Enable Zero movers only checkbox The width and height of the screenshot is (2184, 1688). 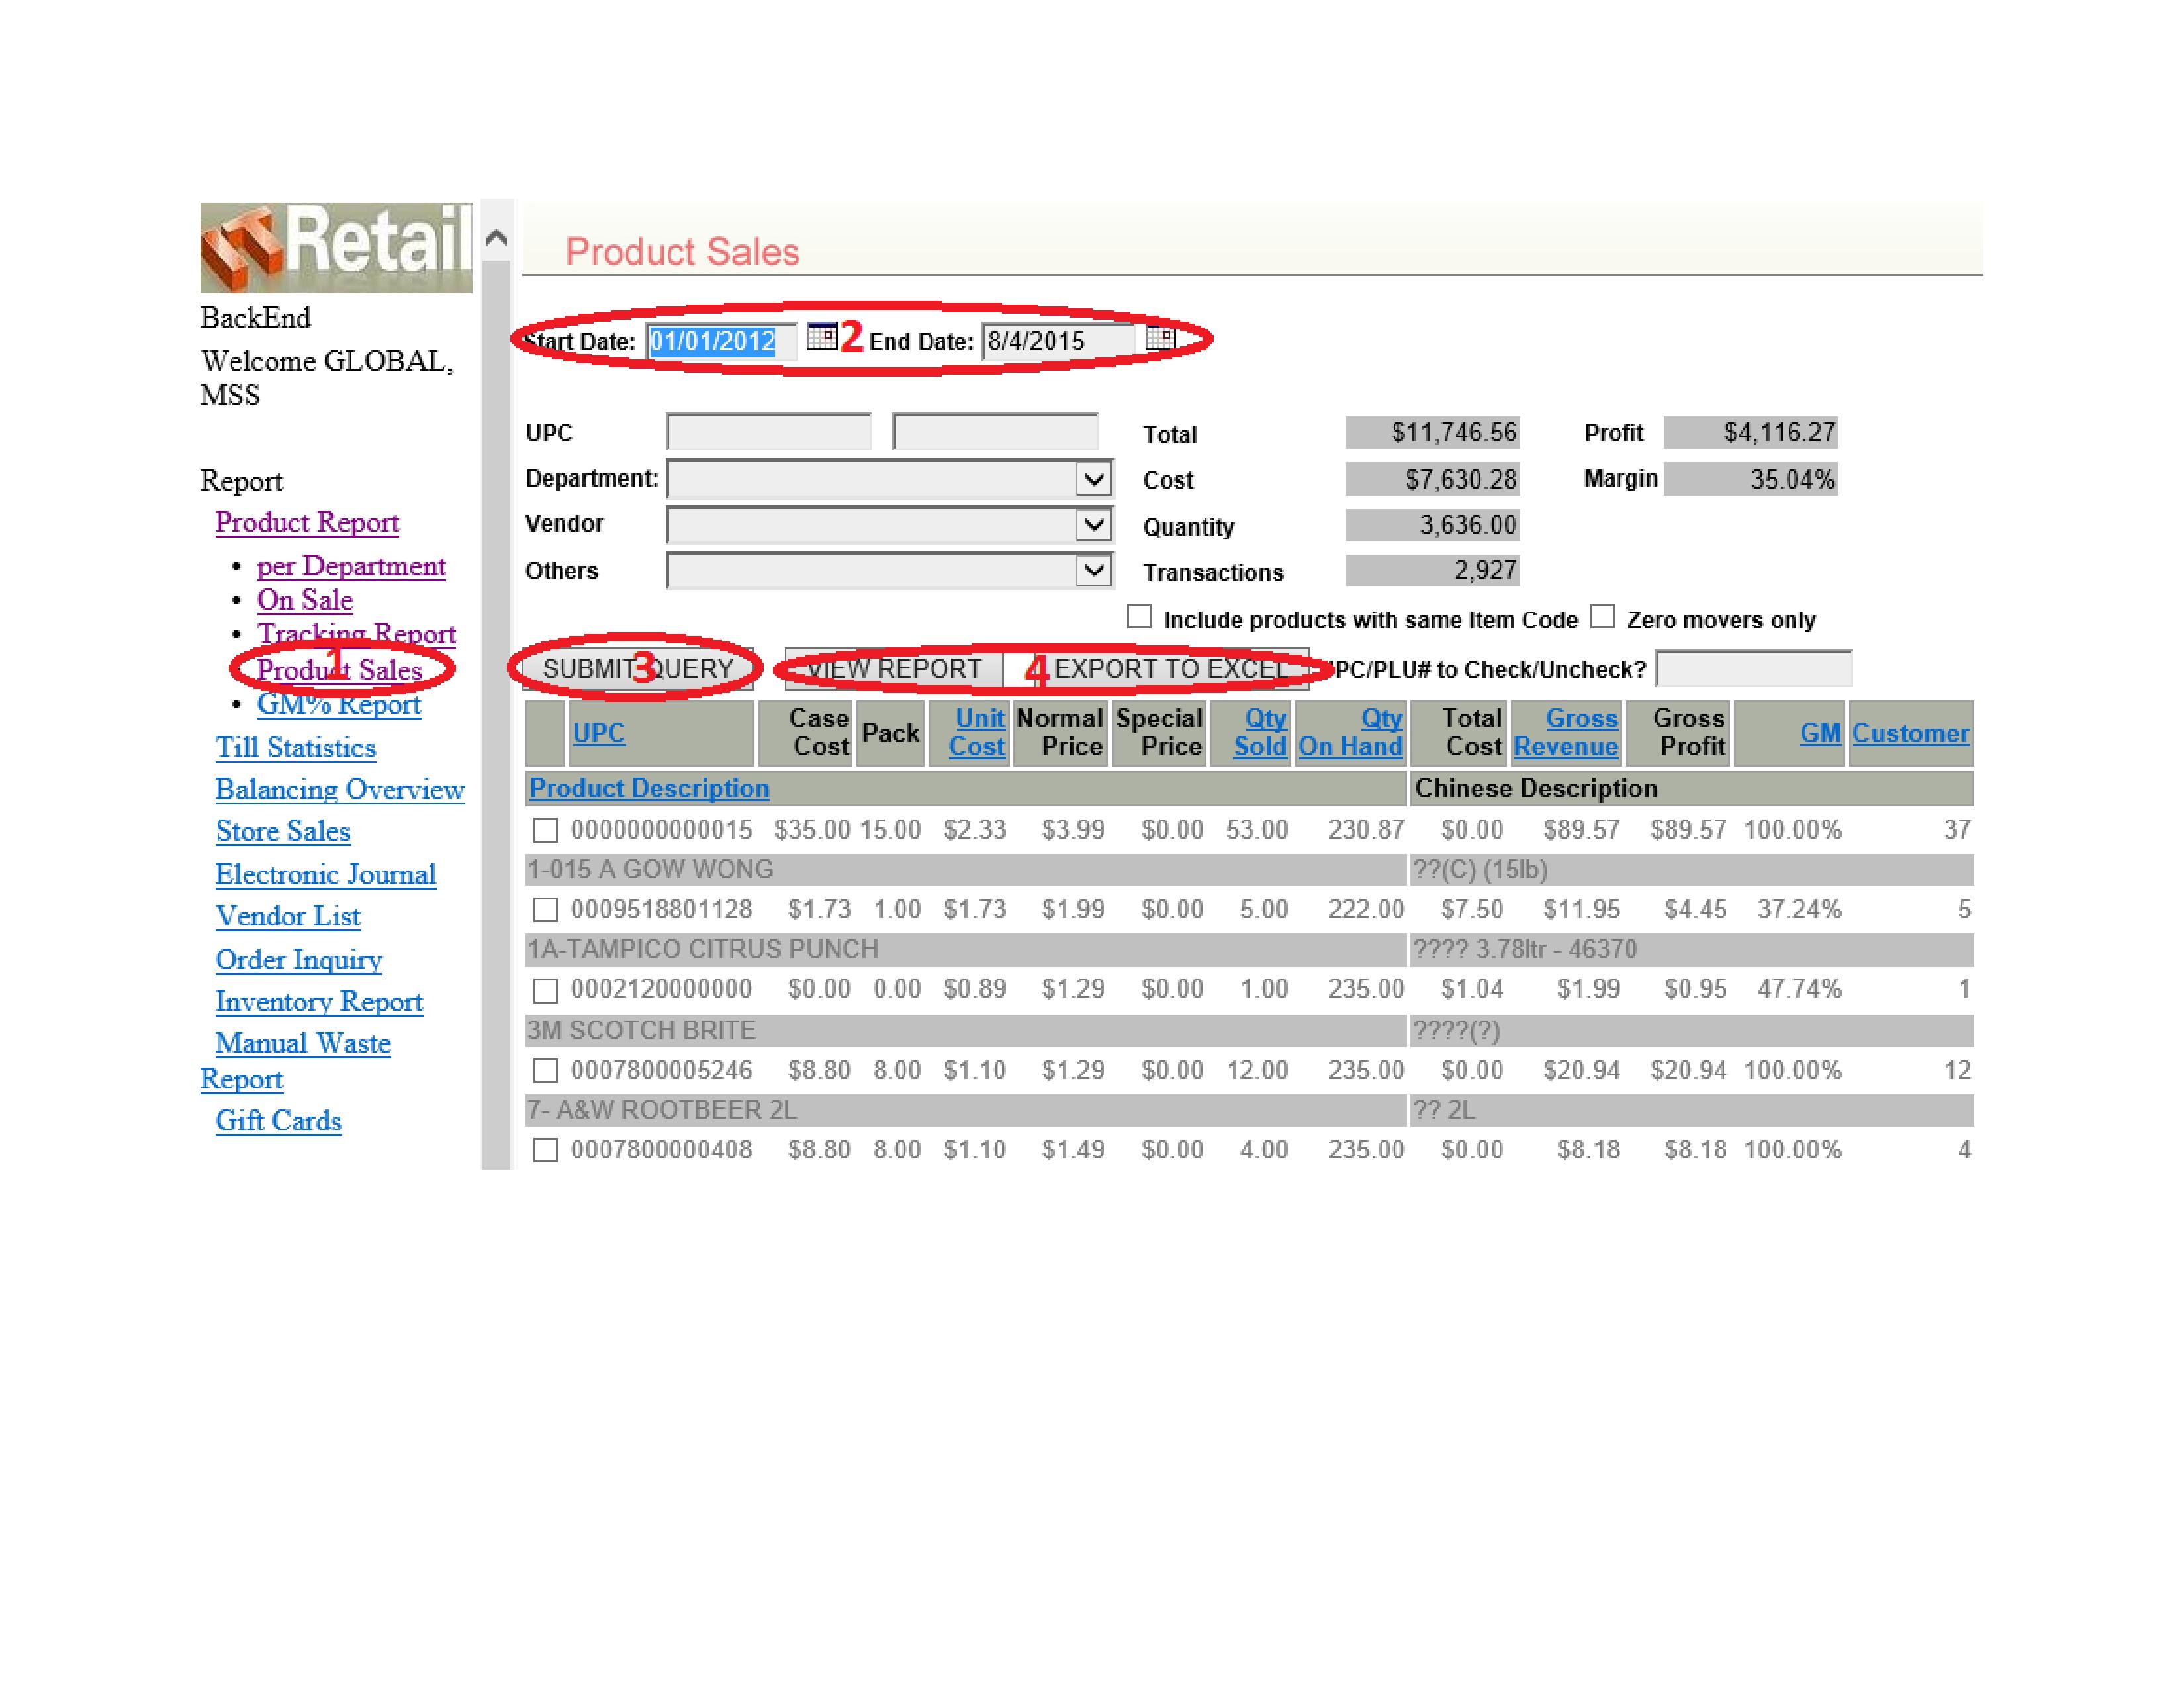pyautogui.click(x=1602, y=616)
